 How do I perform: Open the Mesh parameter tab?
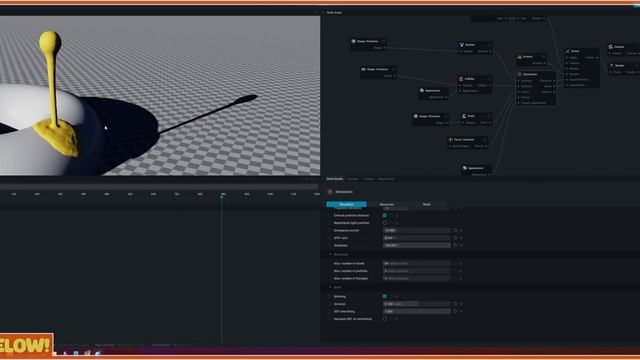(x=427, y=204)
